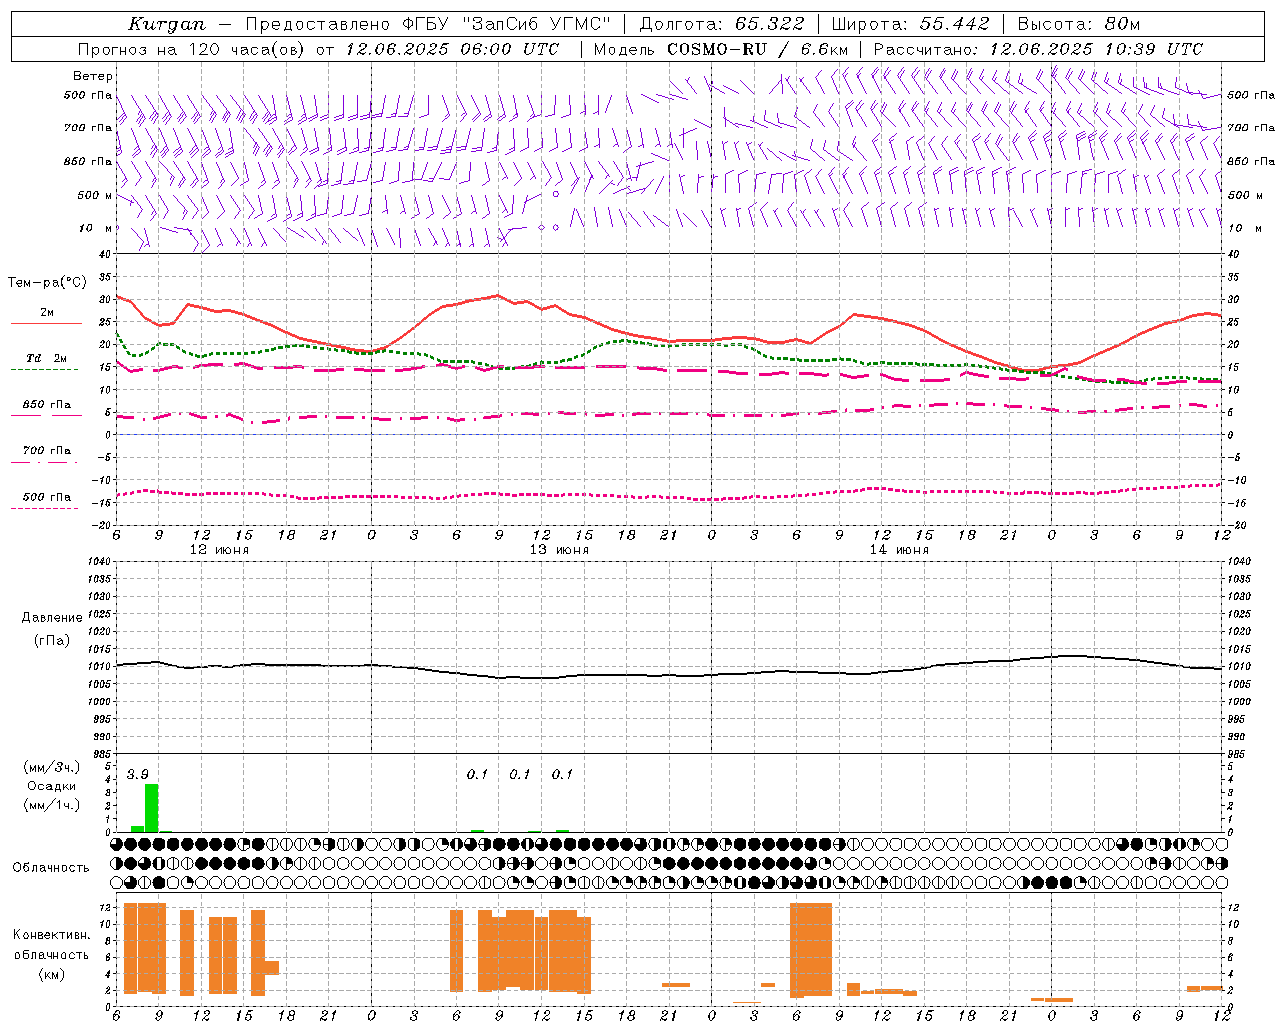Click the "Td 2м" dew point legend entry
The image size is (1280, 1024).
pos(47,358)
